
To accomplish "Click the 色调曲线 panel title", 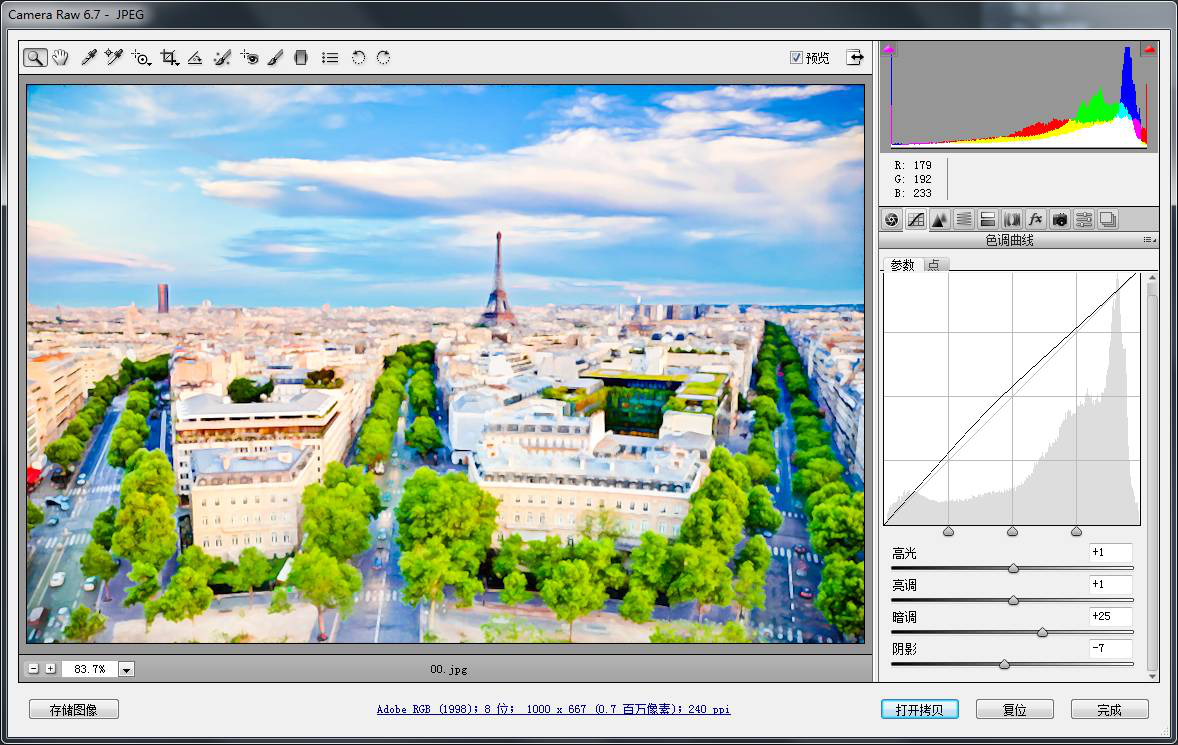I will [x=1009, y=240].
